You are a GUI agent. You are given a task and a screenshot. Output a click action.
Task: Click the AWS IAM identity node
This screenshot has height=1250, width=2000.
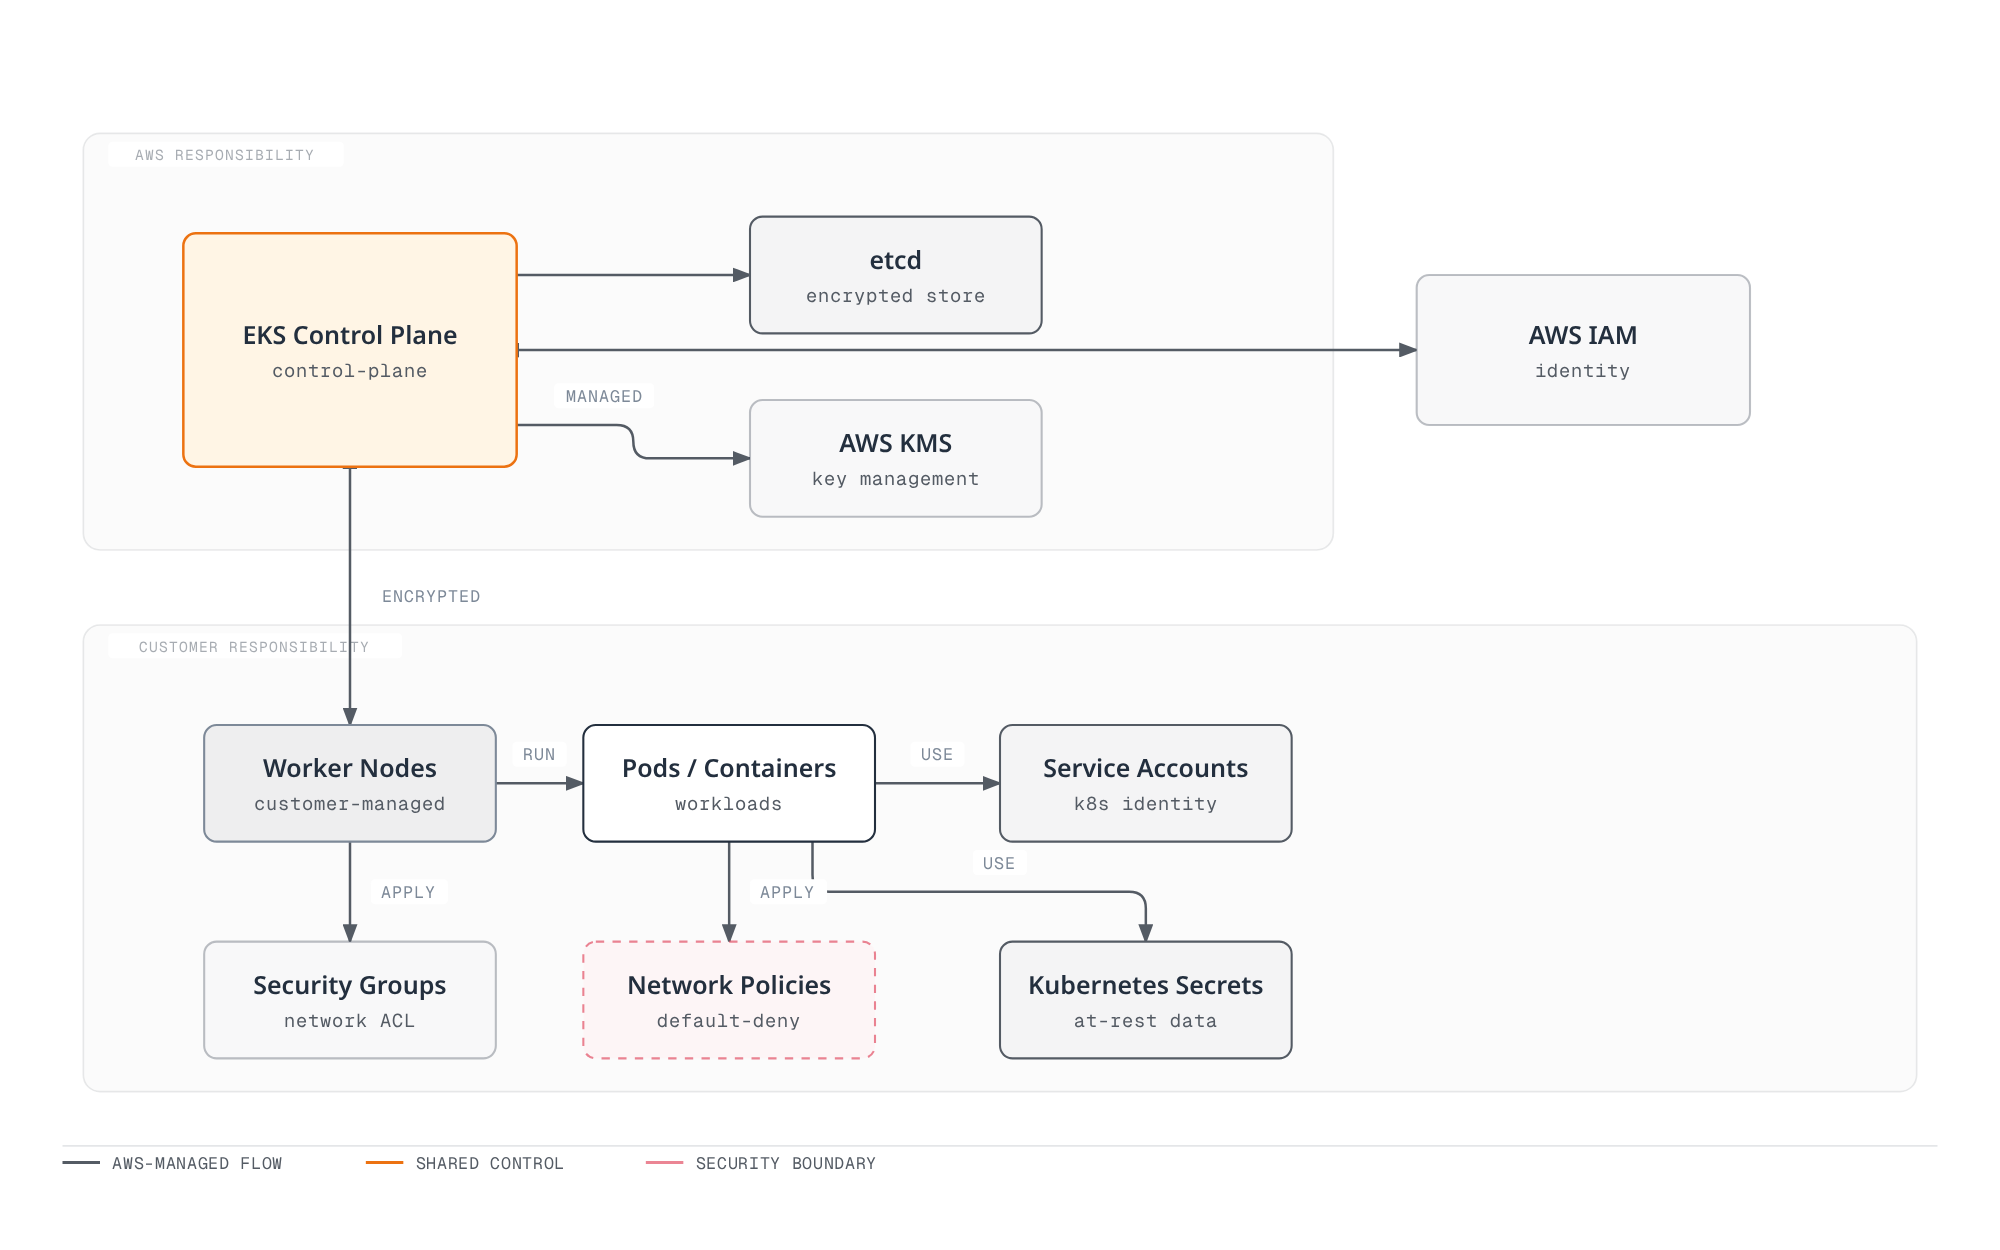click(1583, 350)
